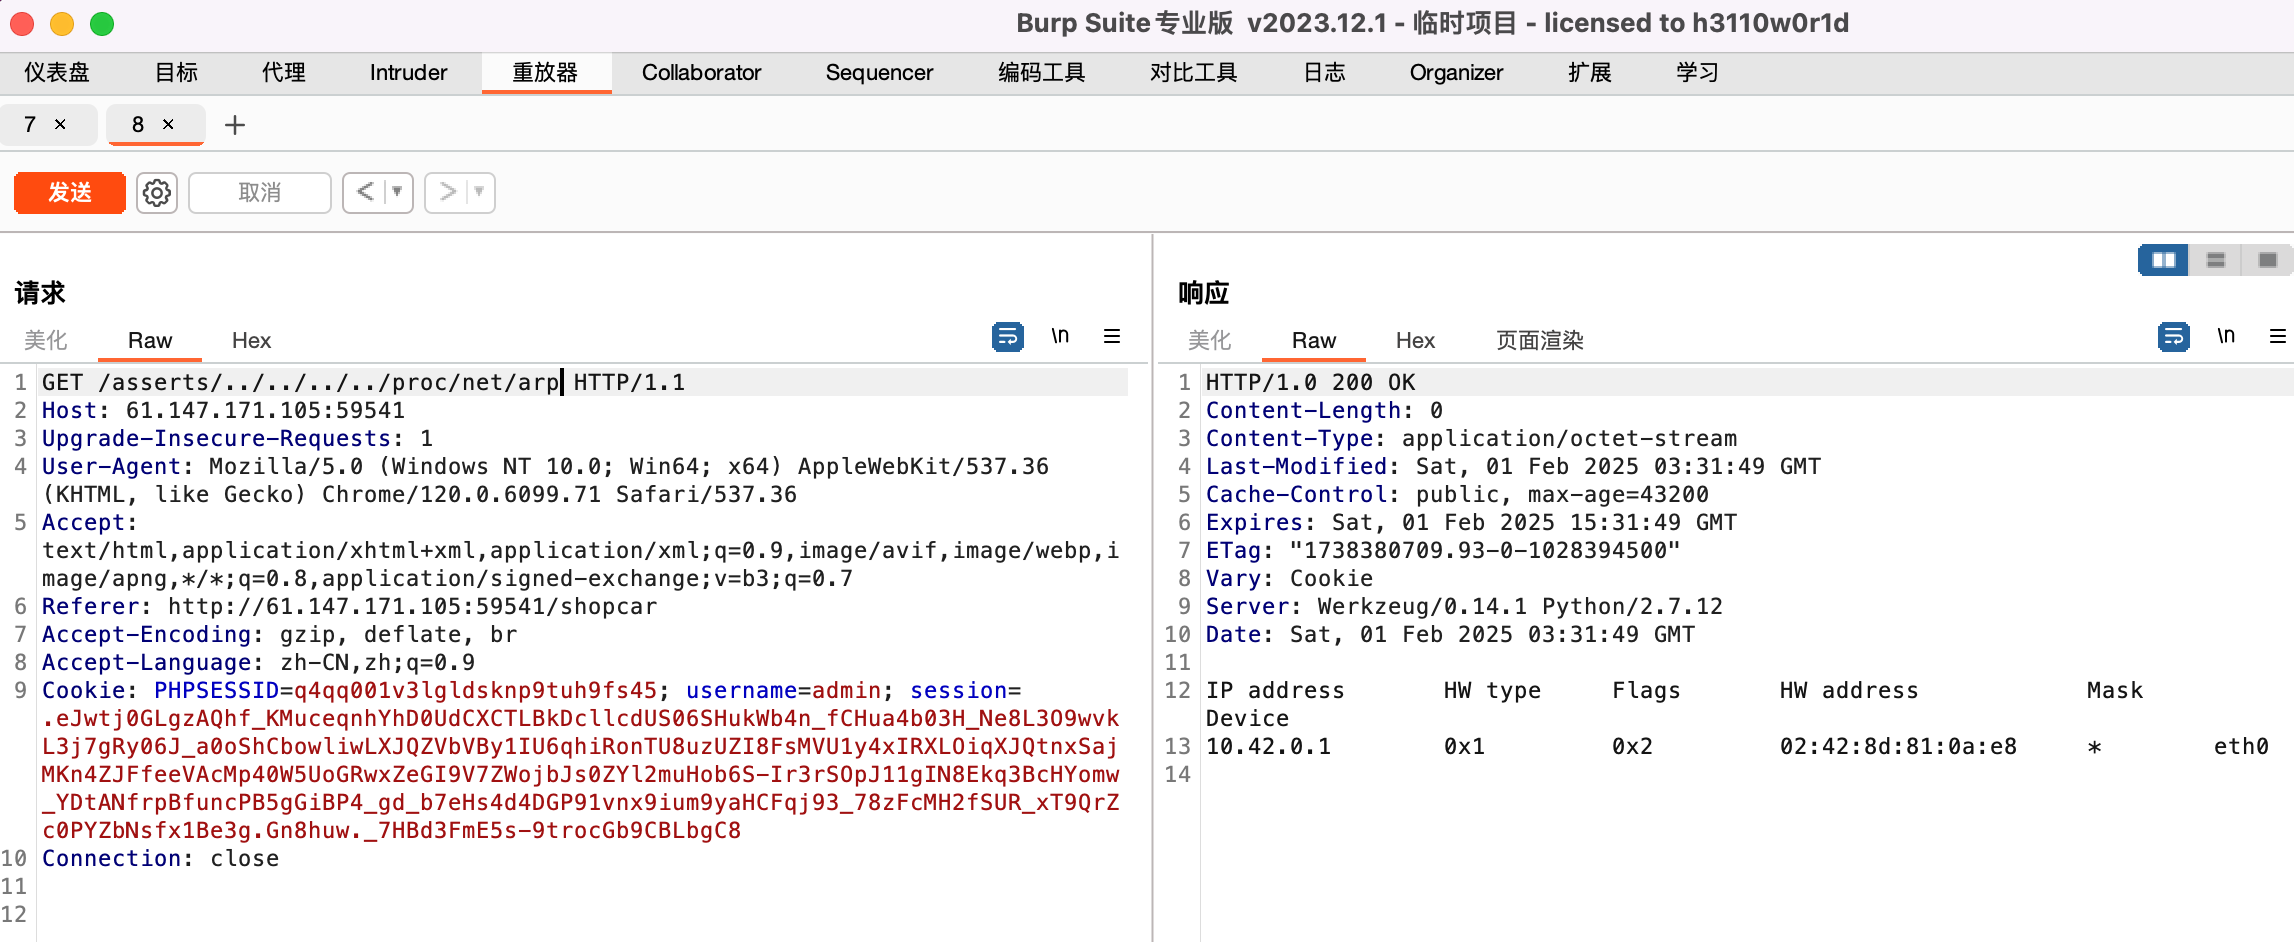Toggle word wrap in the request panel
Screen dimensions: 2294x942
1007,337
